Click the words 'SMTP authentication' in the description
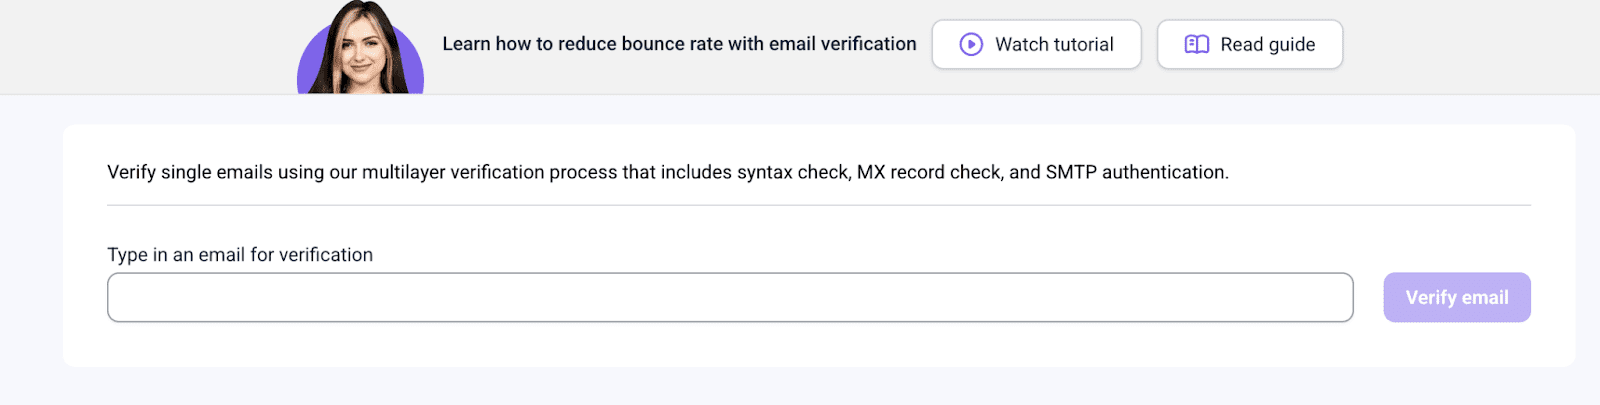This screenshot has width=1600, height=405. click(1136, 172)
